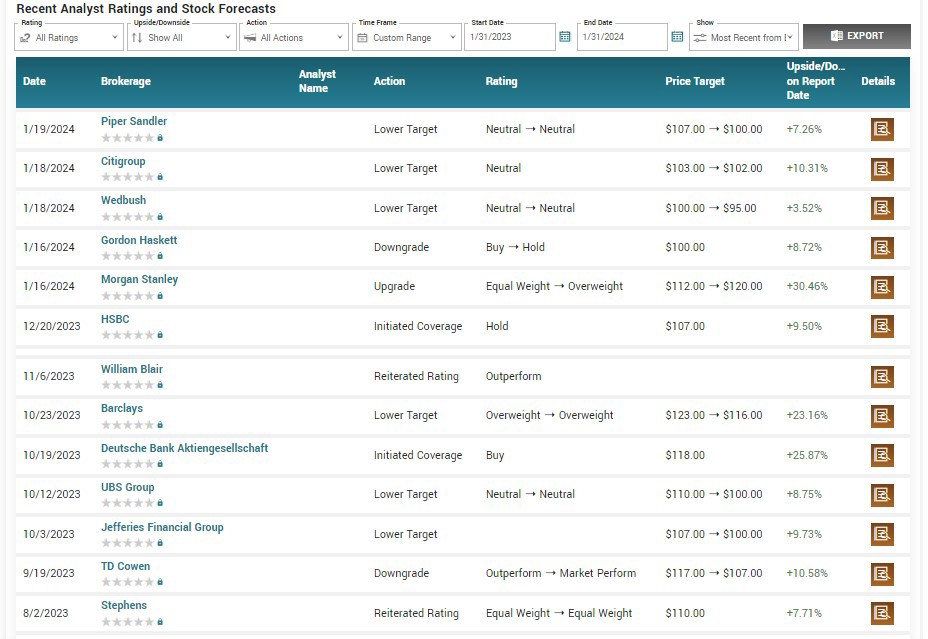
Task: Open Morgan Stanley upgrade details icon
Action: (x=882, y=286)
